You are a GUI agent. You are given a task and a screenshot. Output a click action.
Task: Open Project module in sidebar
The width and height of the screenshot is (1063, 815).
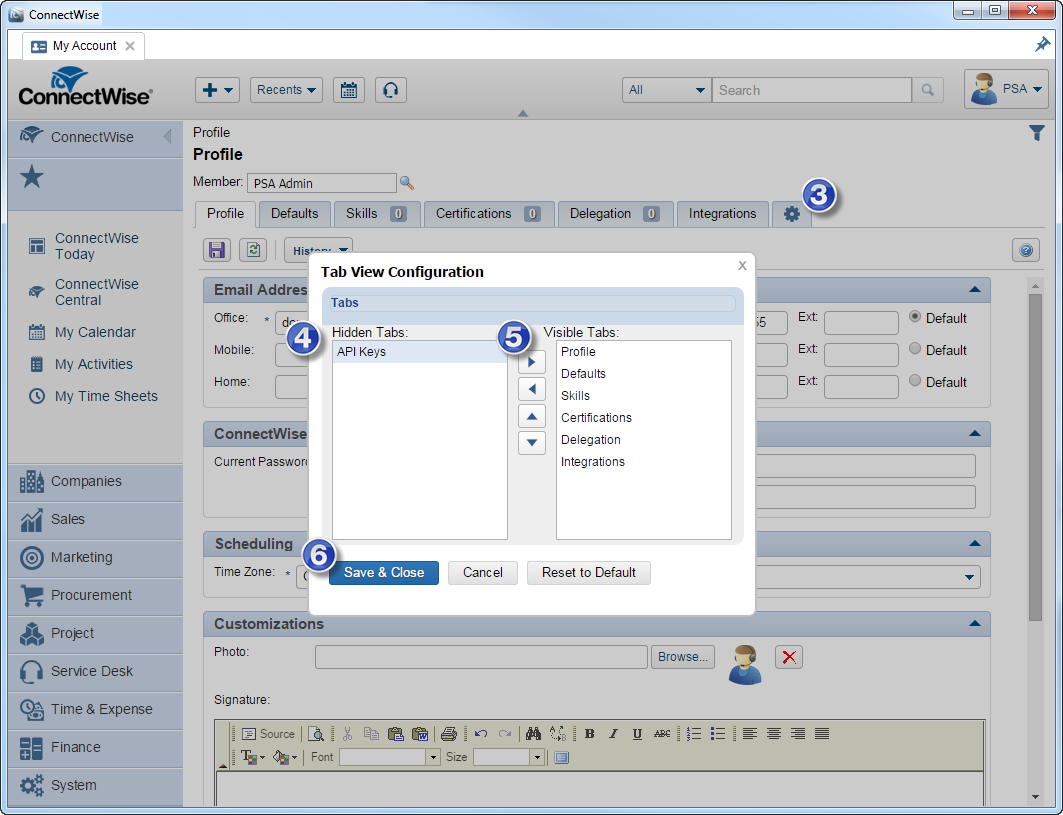(x=96, y=633)
